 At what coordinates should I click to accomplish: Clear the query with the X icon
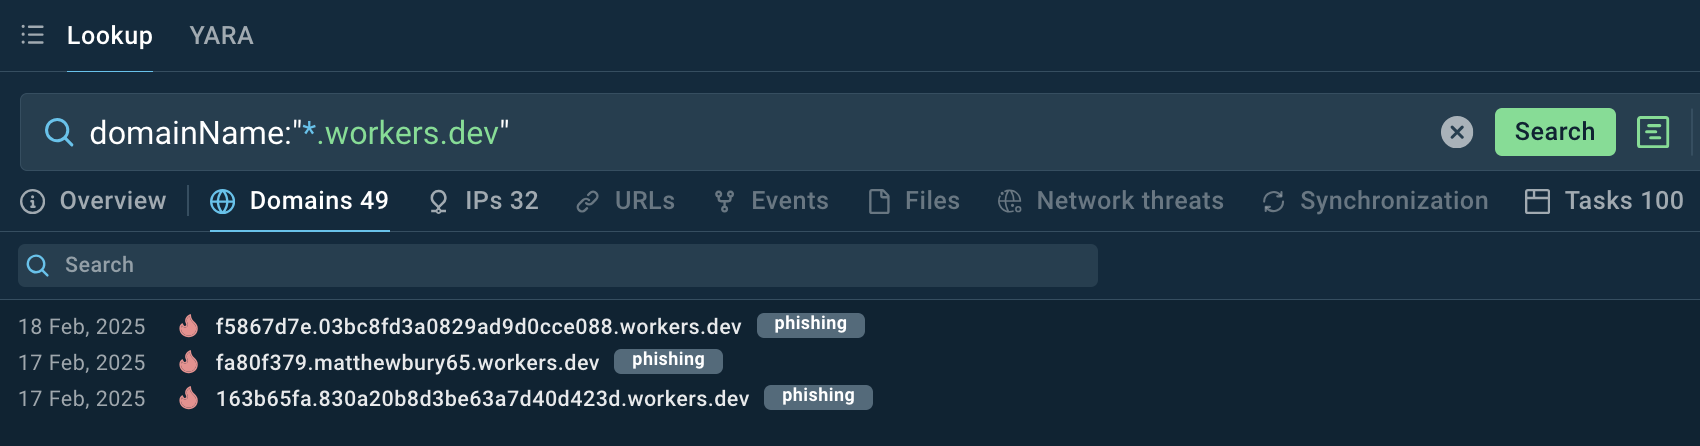pos(1457,132)
